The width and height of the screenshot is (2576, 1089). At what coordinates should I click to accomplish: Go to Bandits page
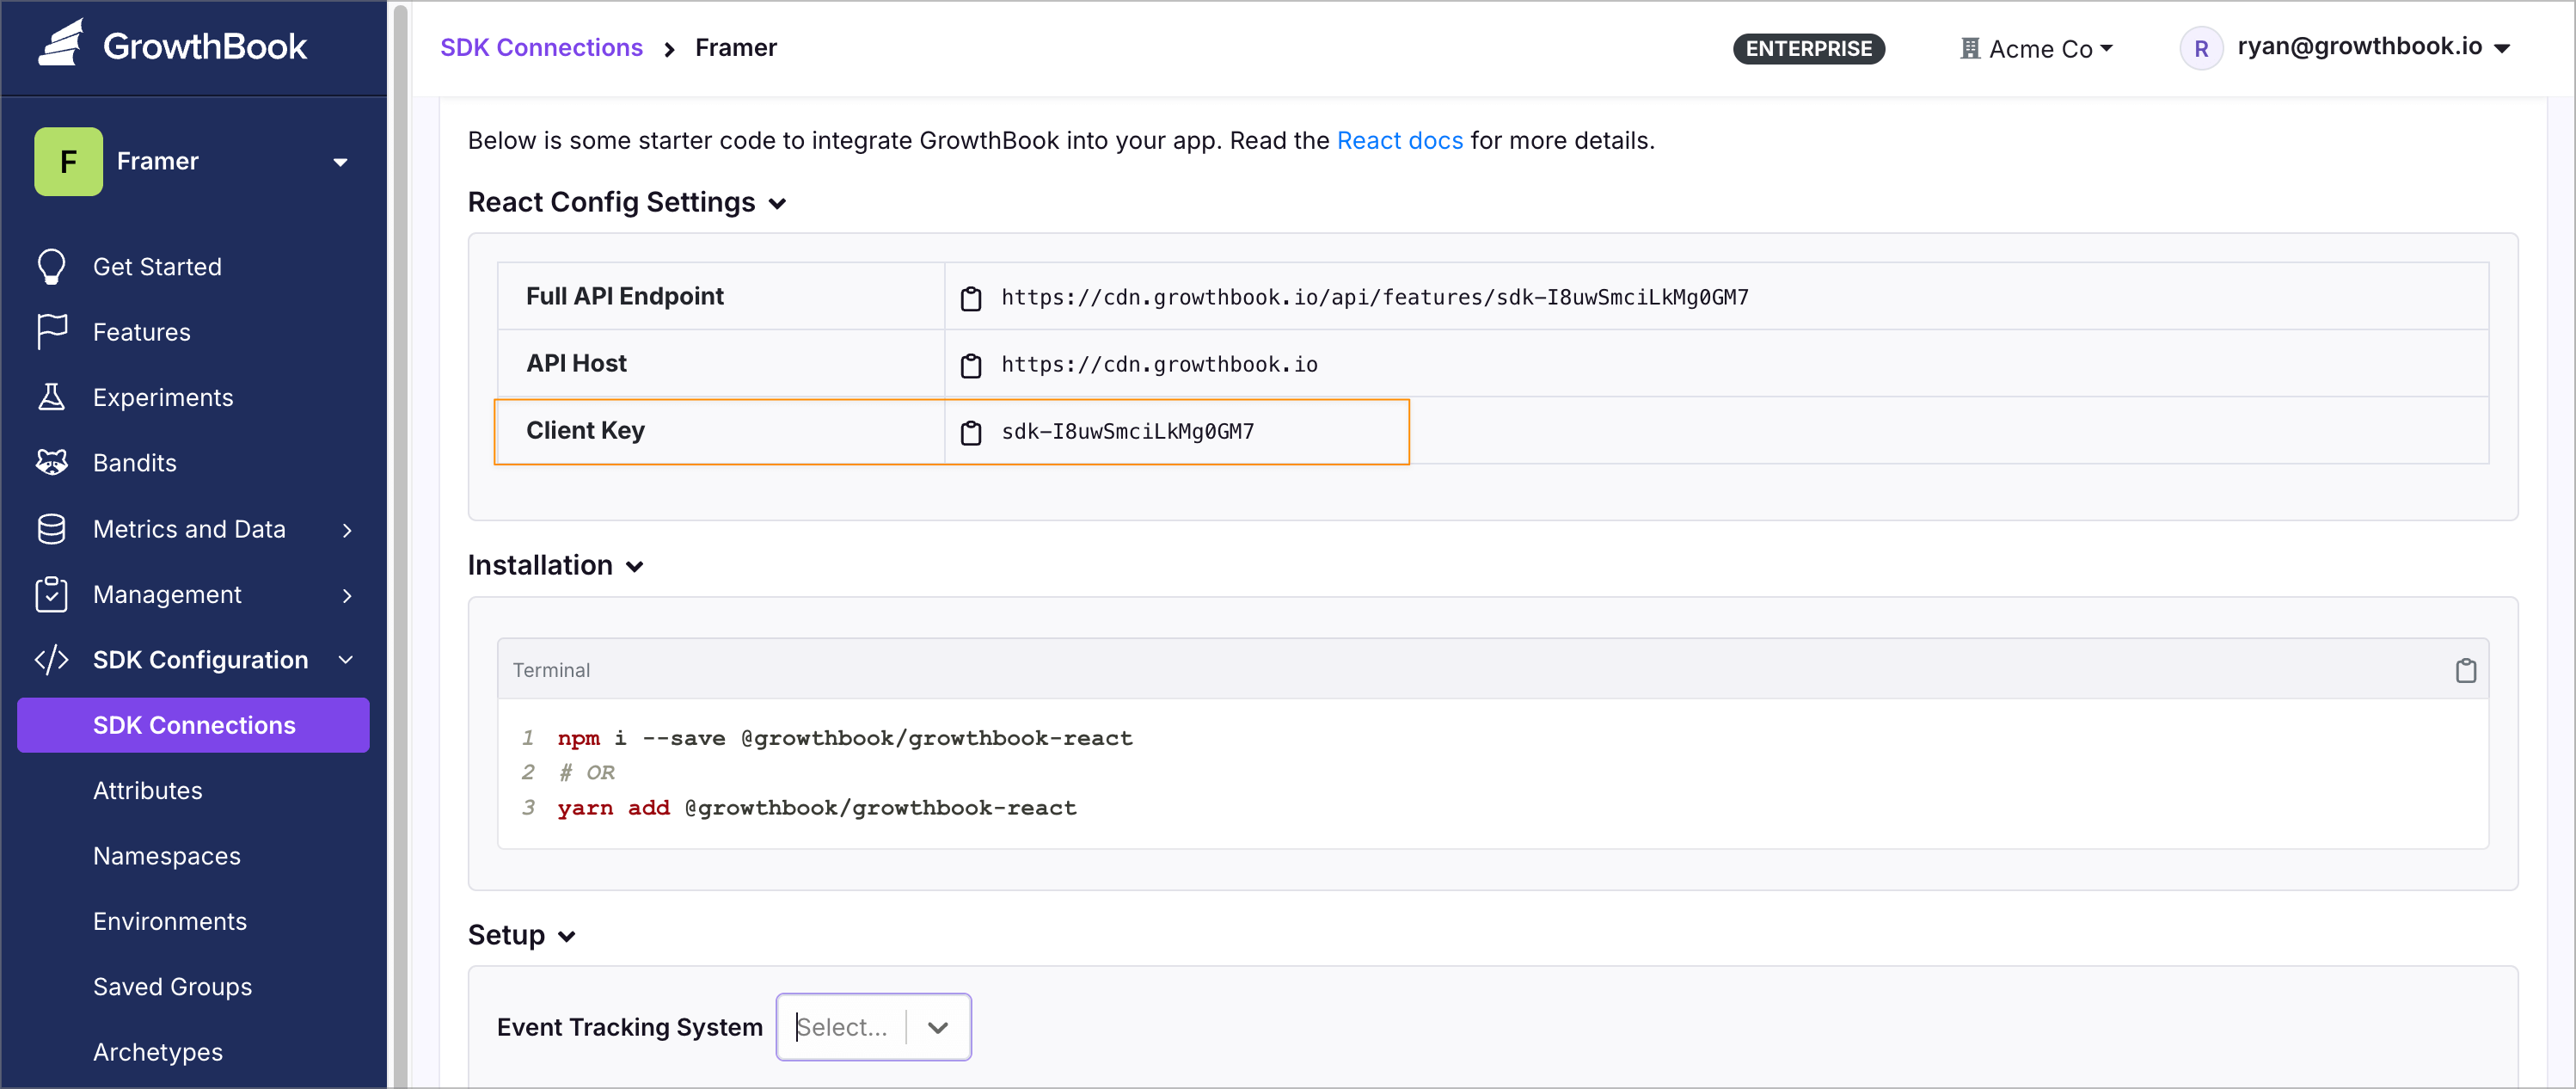pyautogui.click(x=134, y=463)
